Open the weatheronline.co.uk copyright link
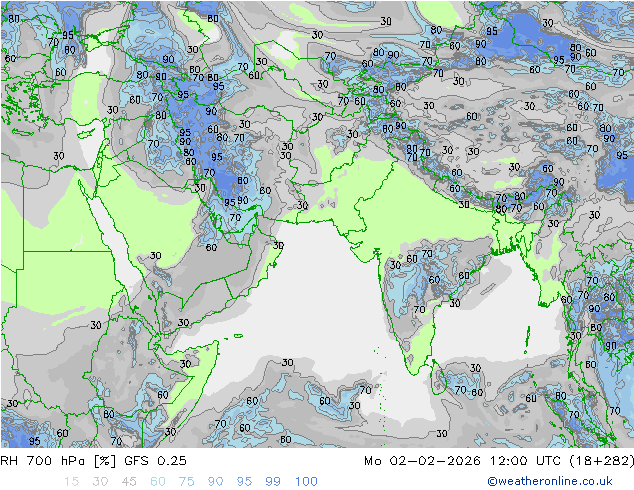The width and height of the screenshot is (634, 490). pos(550,481)
